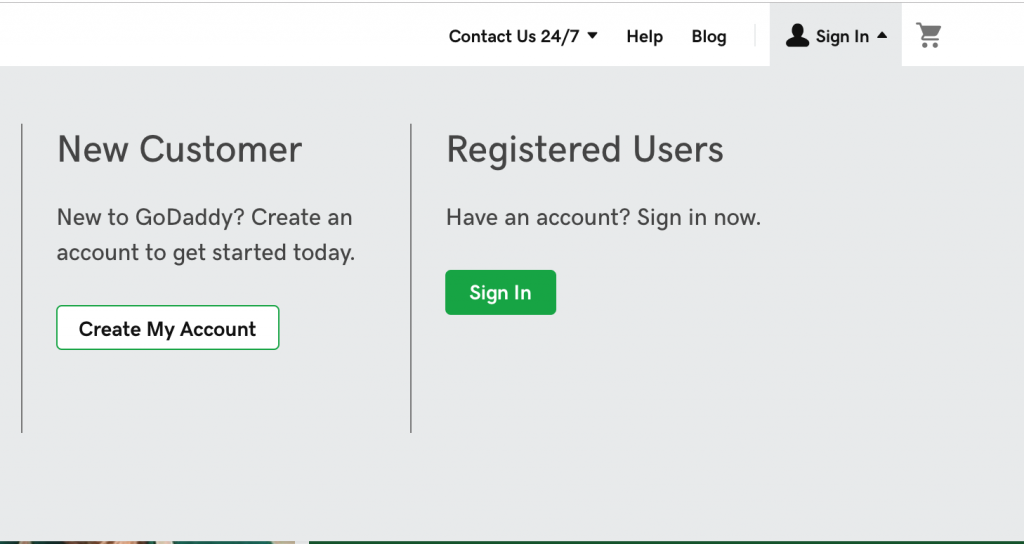Go to the Blog link

[709, 37]
